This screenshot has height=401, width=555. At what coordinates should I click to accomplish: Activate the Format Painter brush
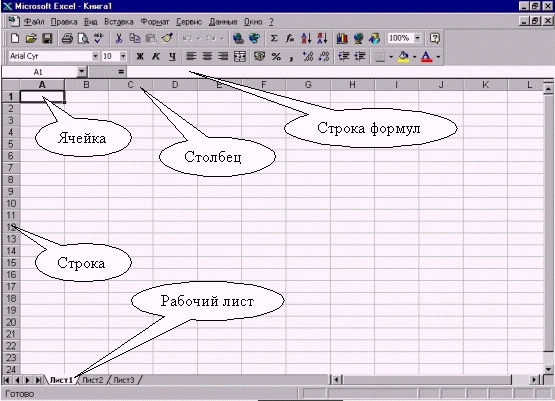[x=167, y=38]
